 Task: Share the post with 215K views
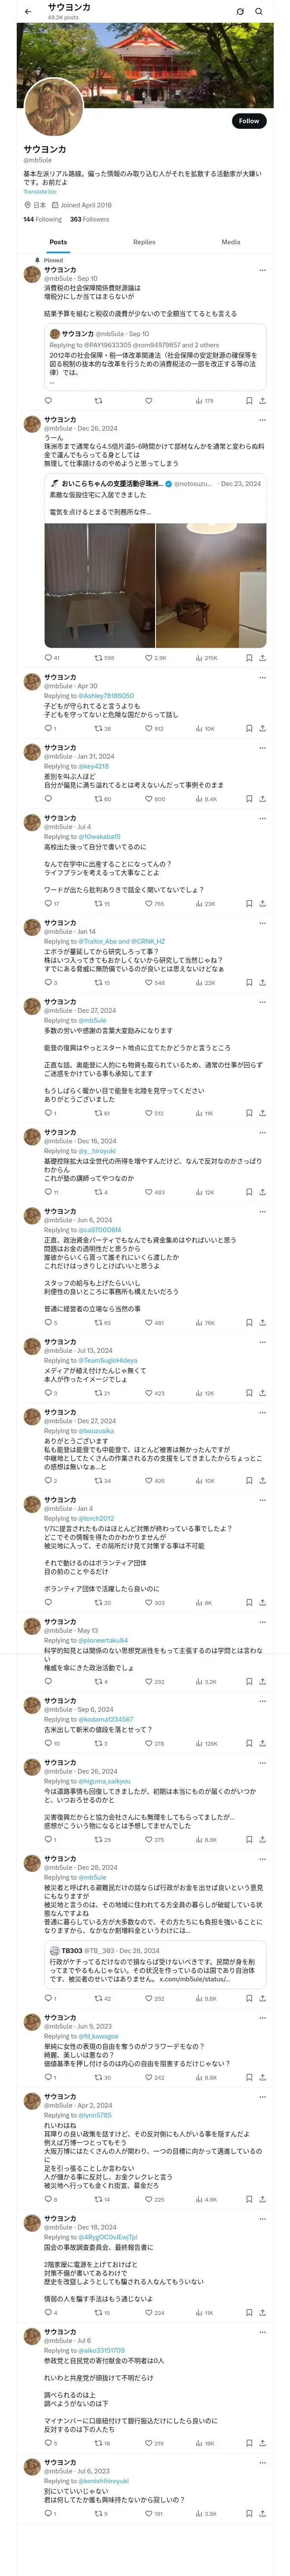coord(262,658)
